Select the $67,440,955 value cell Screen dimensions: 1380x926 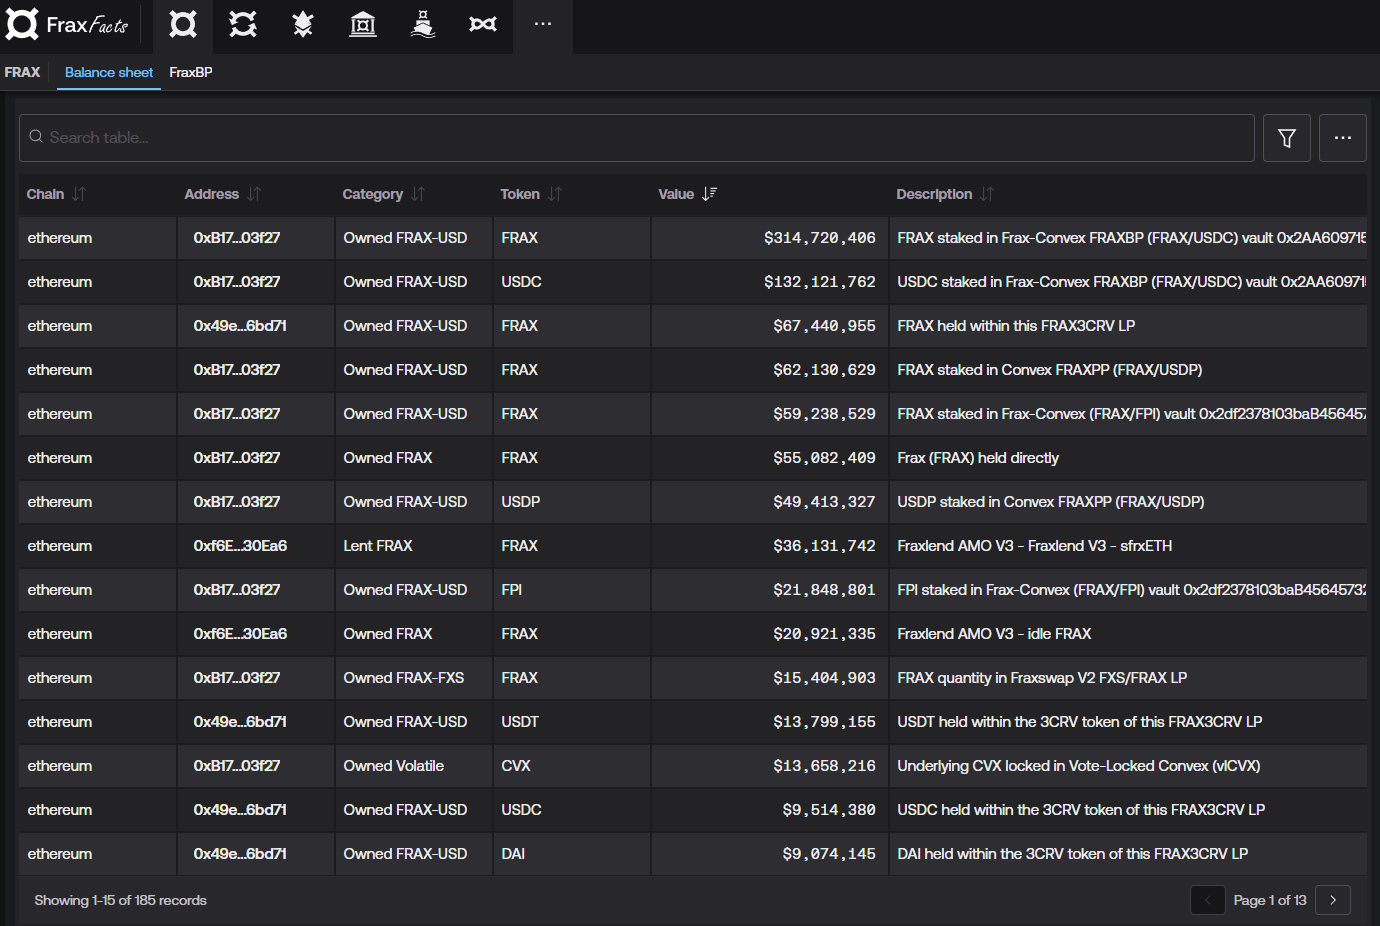point(770,326)
